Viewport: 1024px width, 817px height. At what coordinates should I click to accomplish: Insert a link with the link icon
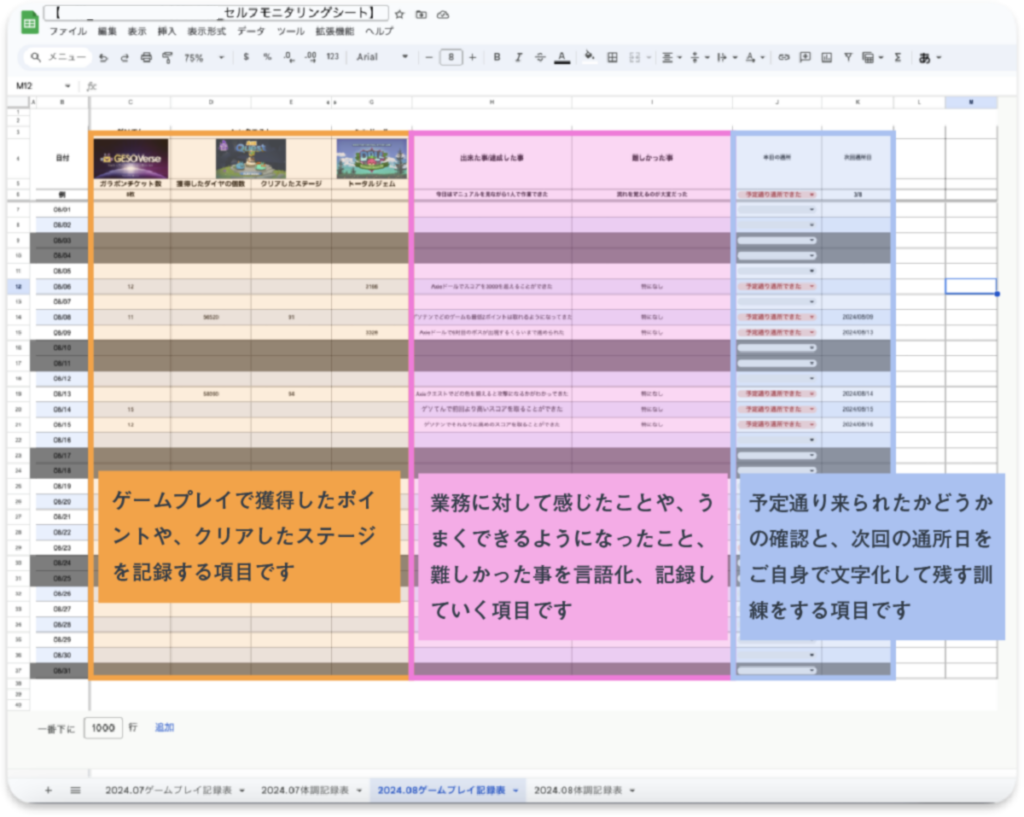(784, 57)
